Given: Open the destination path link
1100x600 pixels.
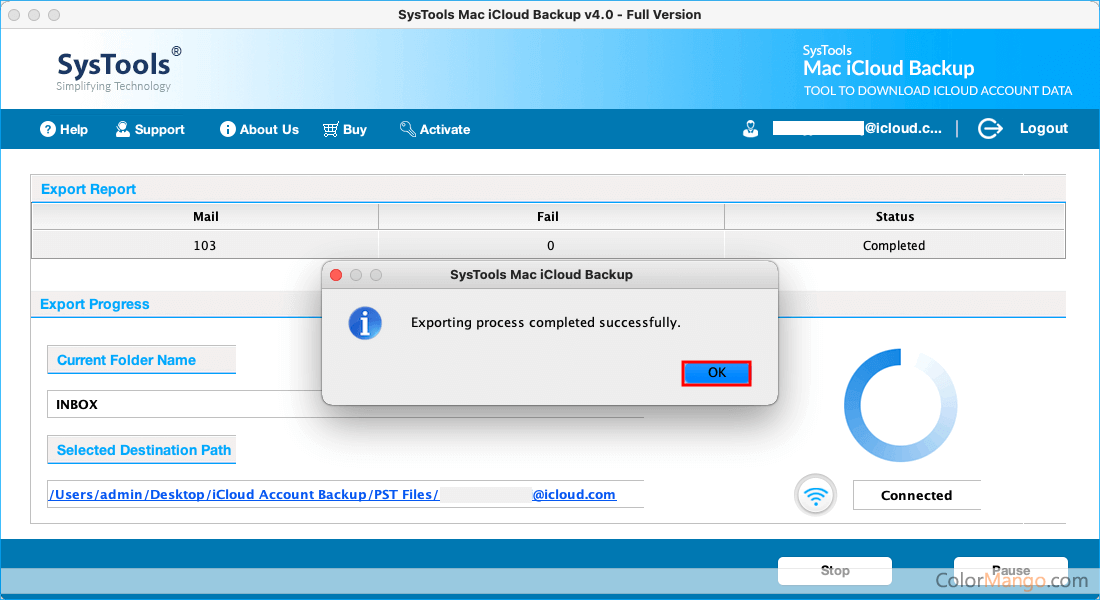Looking at the screenshot, I should 333,495.
